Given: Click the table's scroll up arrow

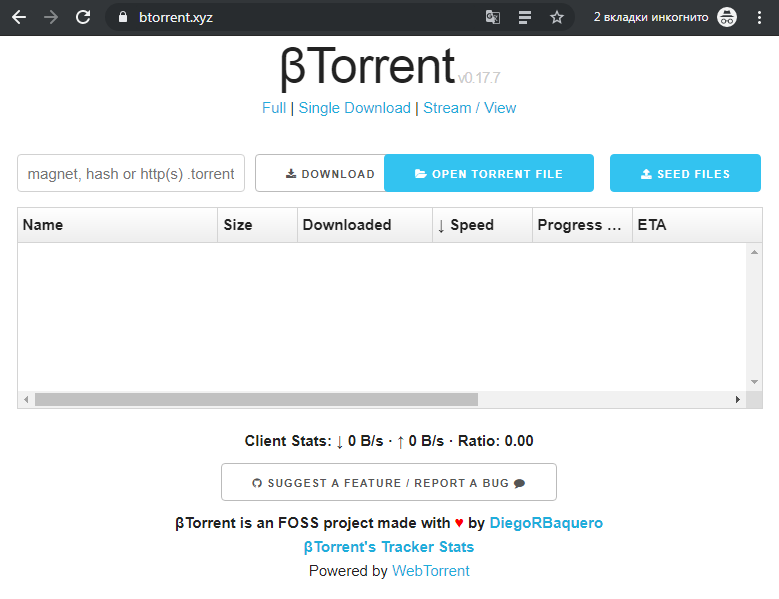Looking at the screenshot, I should [x=754, y=252].
